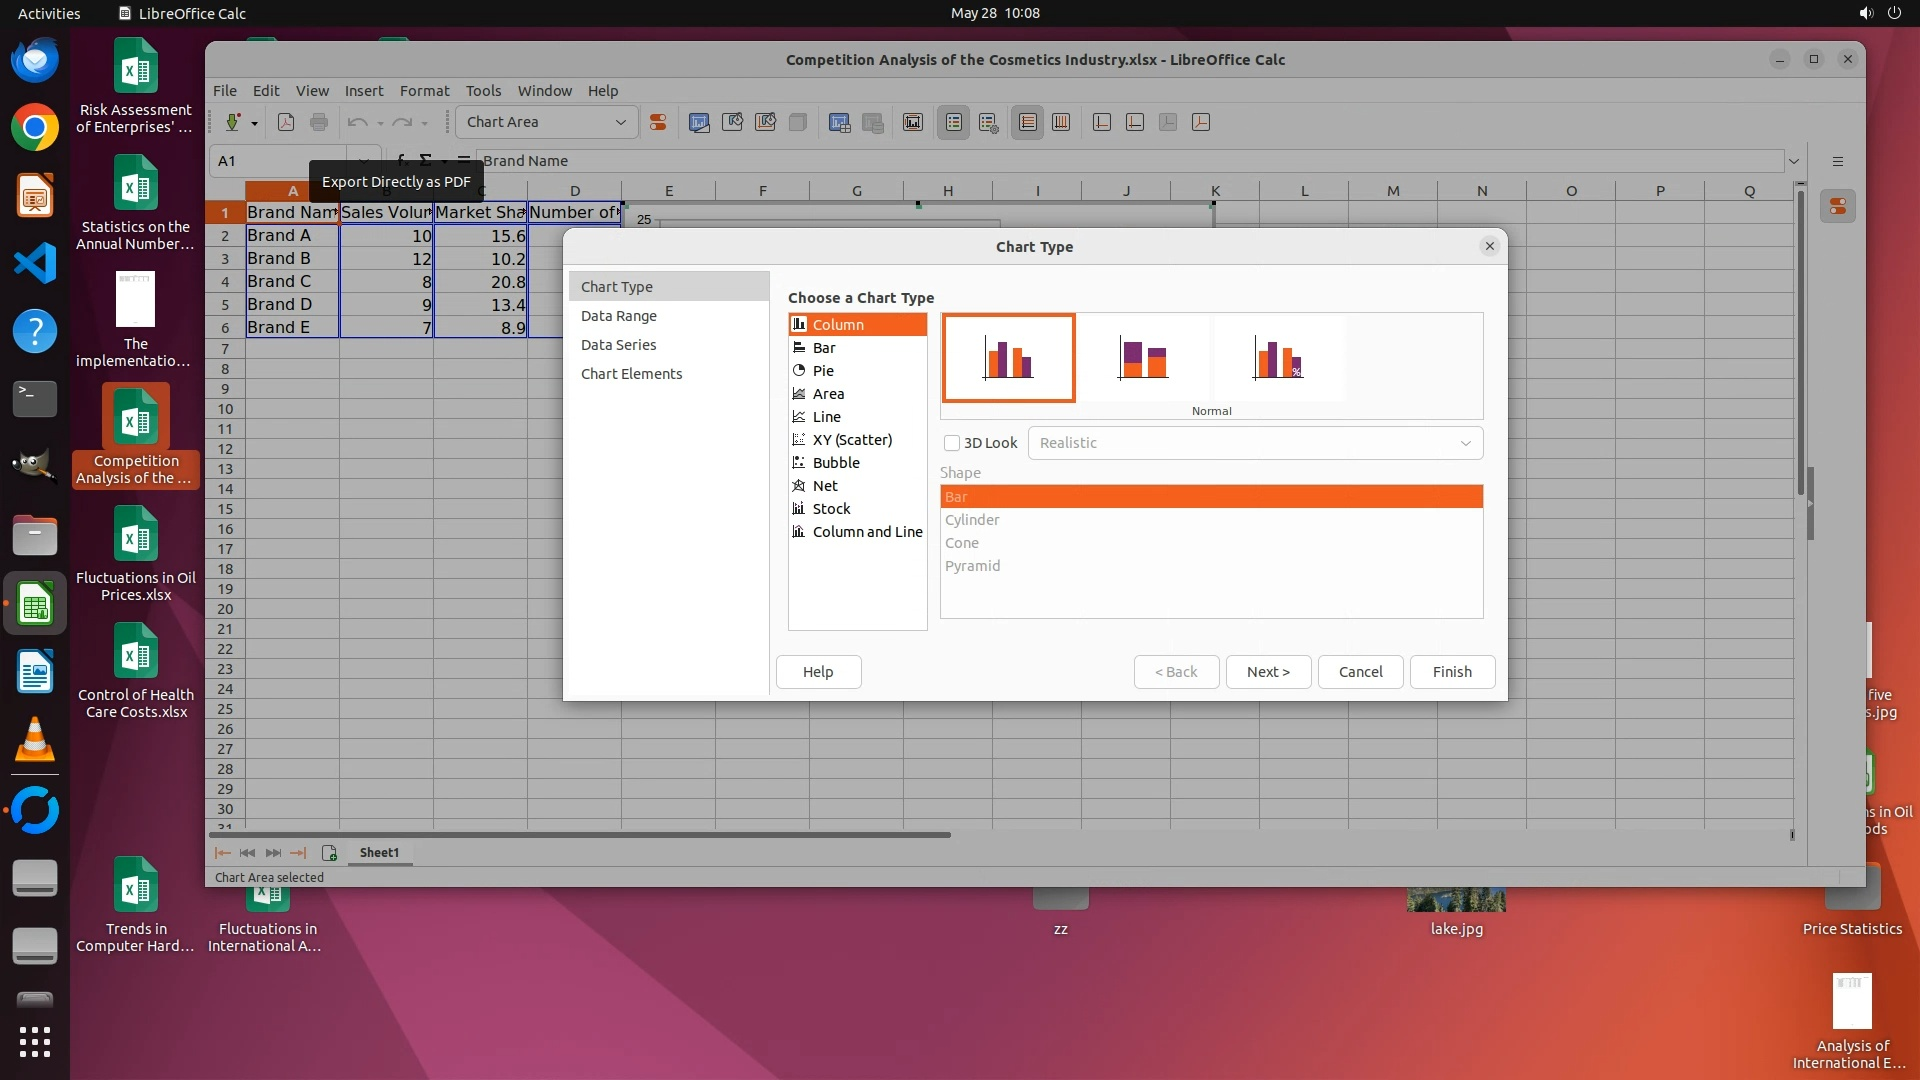Image resolution: width=1920 pixels, height=1080 pixels.
Task: Open the Chart Area element dropdown
Action: point(620,122)
